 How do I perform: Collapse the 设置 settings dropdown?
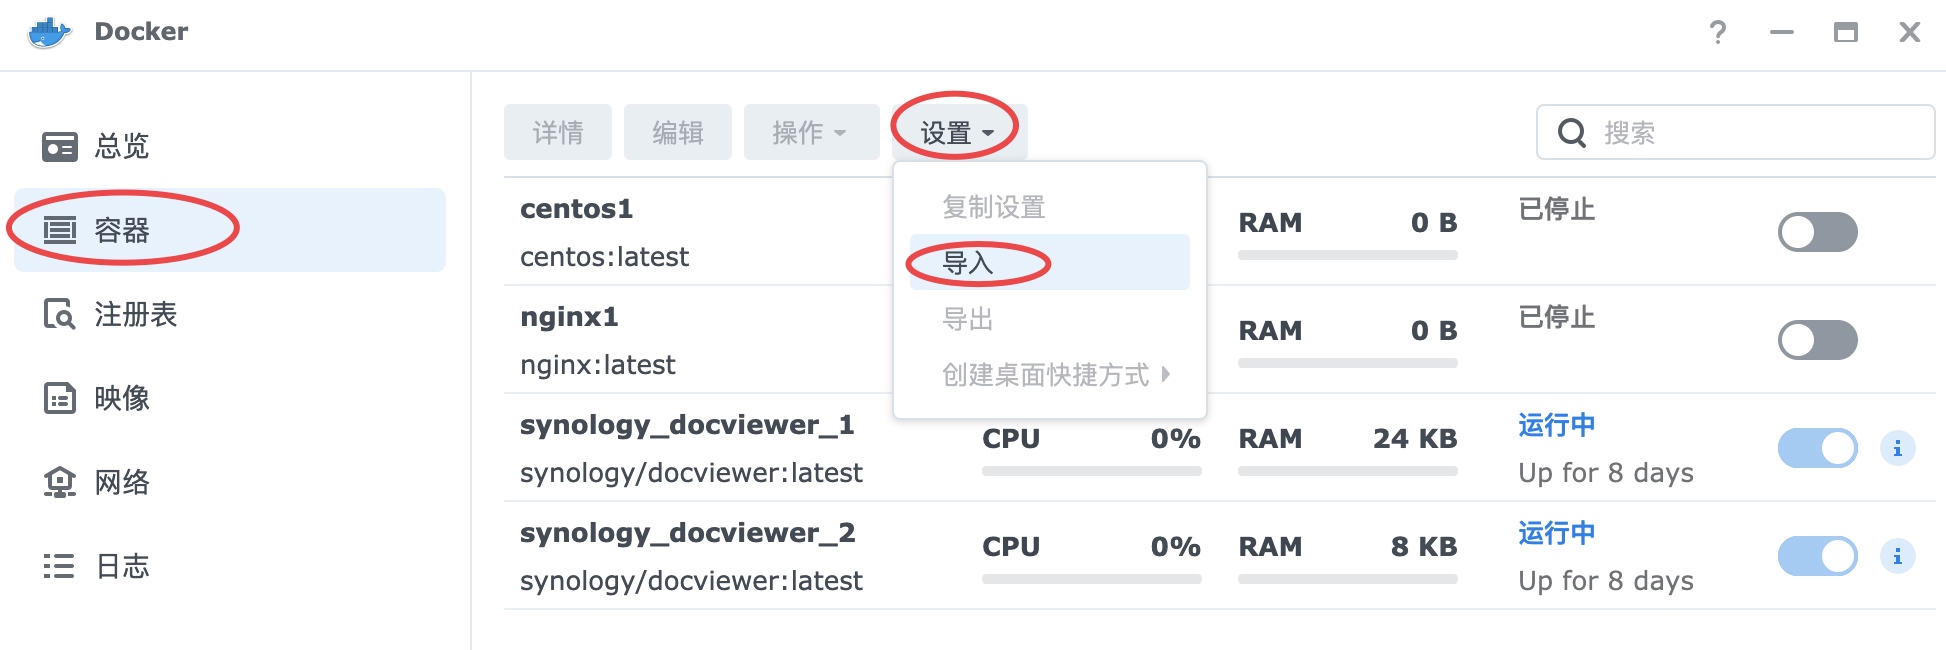[957, 133]
